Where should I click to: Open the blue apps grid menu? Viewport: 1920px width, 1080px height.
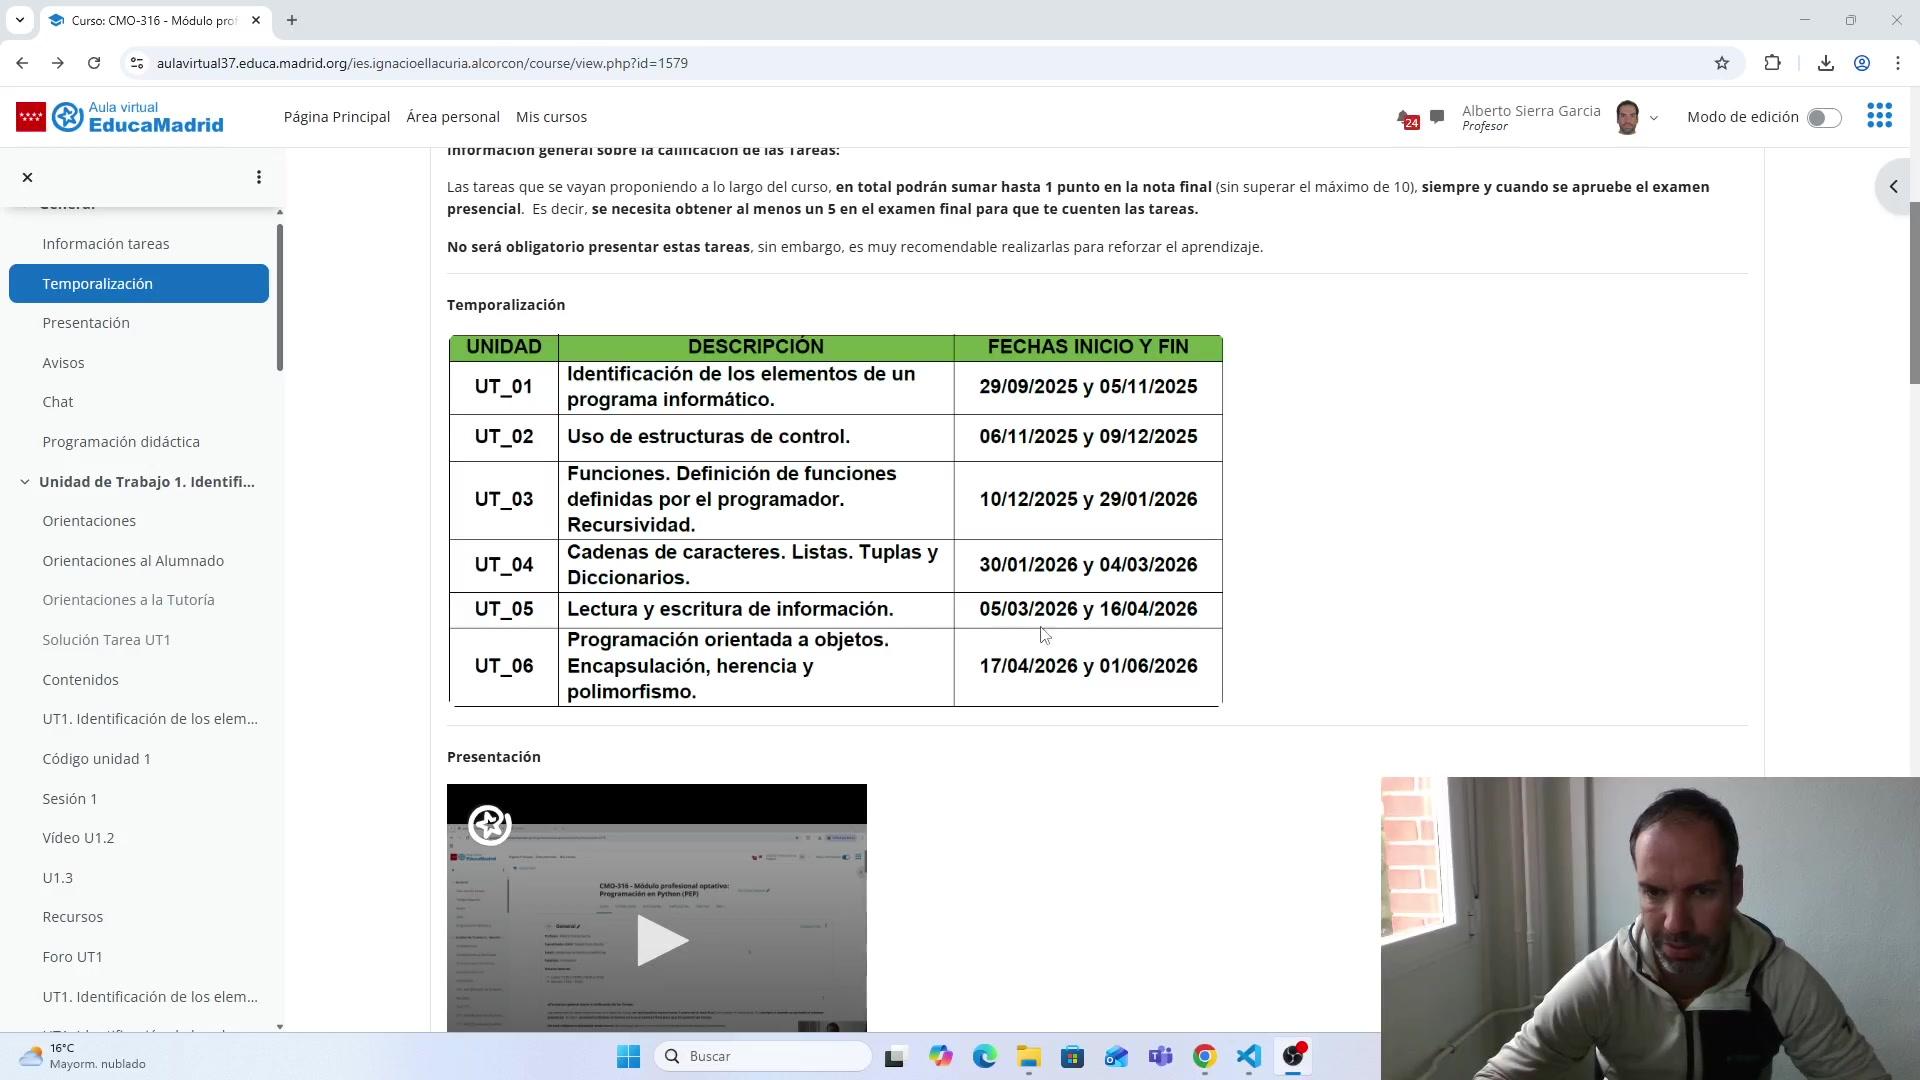coord(1879,116)
